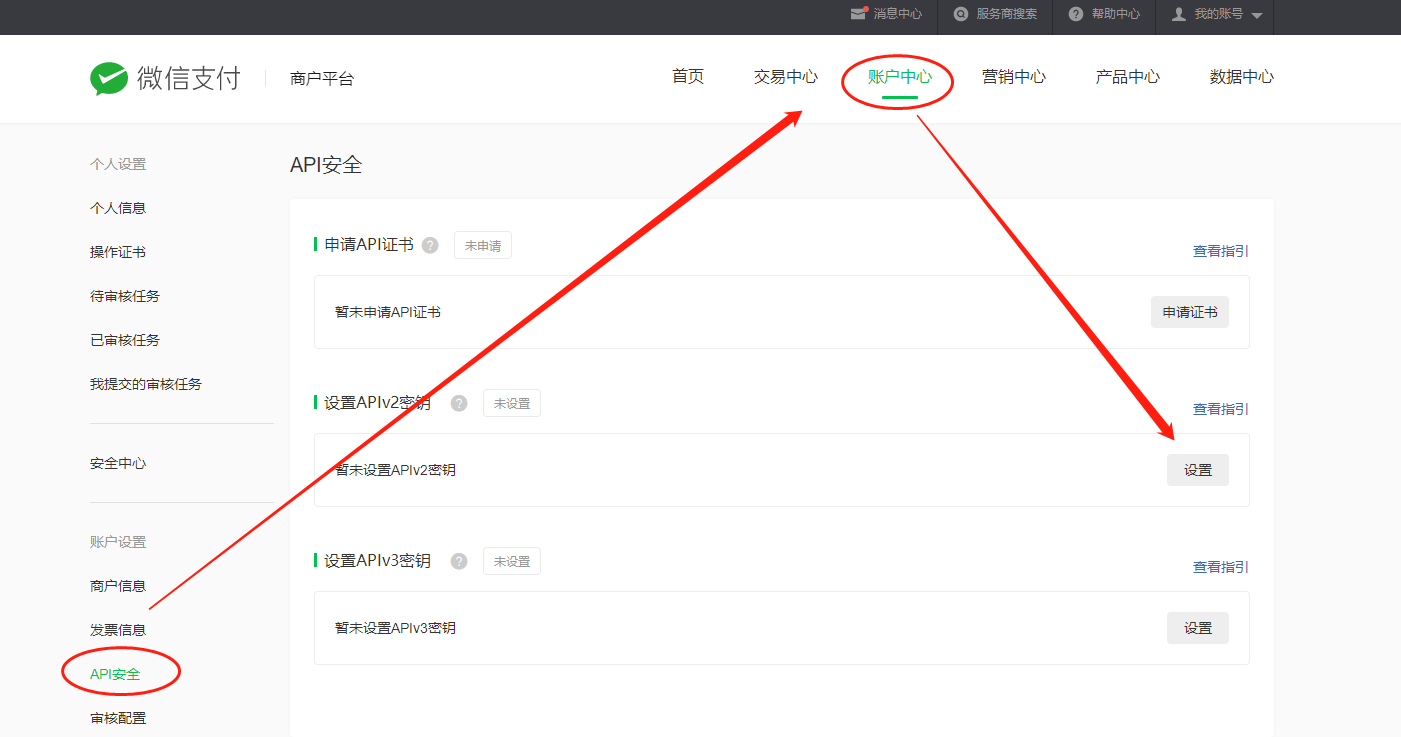Screen dimensions: 1401x737
Task: Click help icon beside 设置APIv2密钥
Action: pyautogui.click(x=459, y=403)
